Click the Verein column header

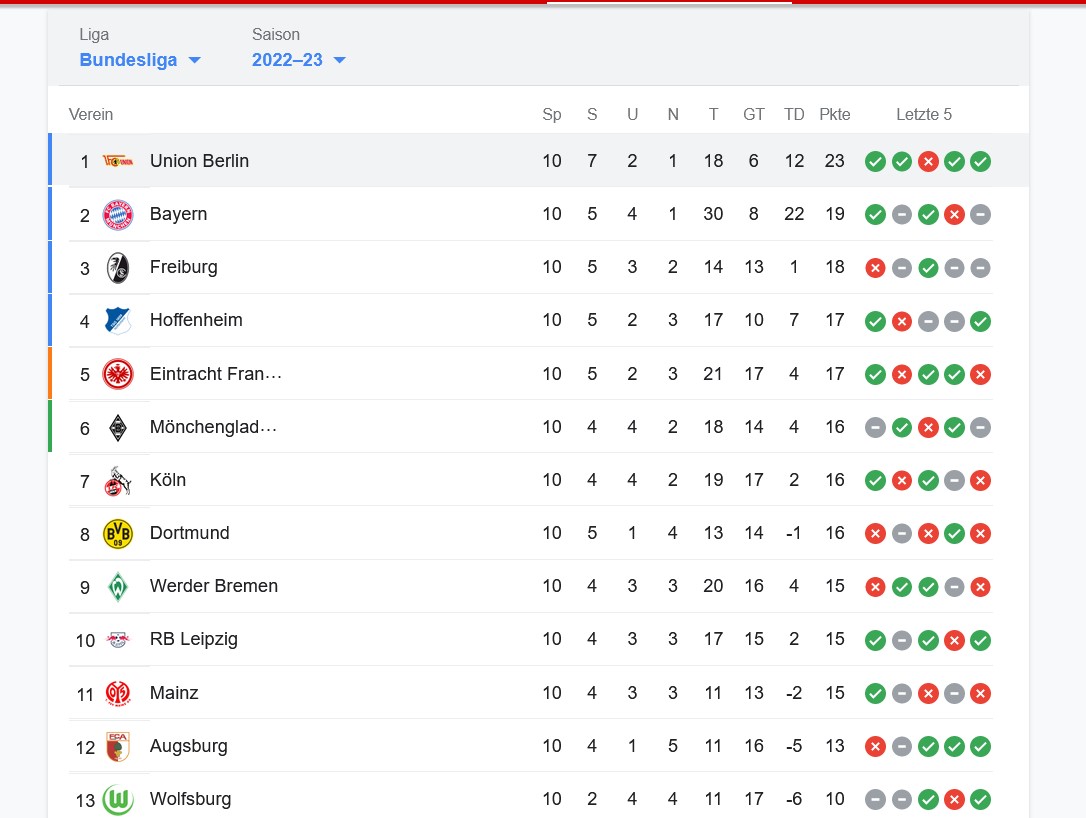point(91,114)
